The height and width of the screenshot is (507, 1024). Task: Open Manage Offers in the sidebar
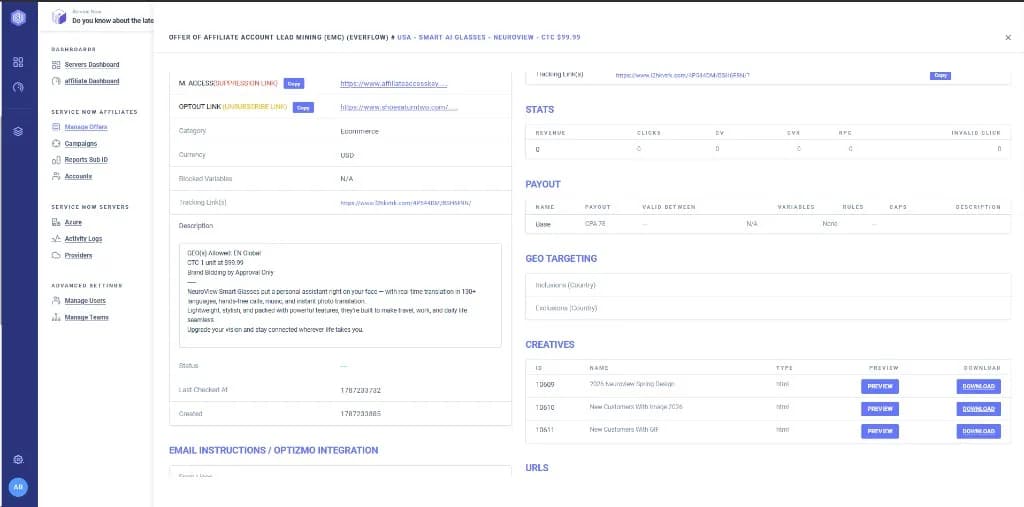click(86, 127)
